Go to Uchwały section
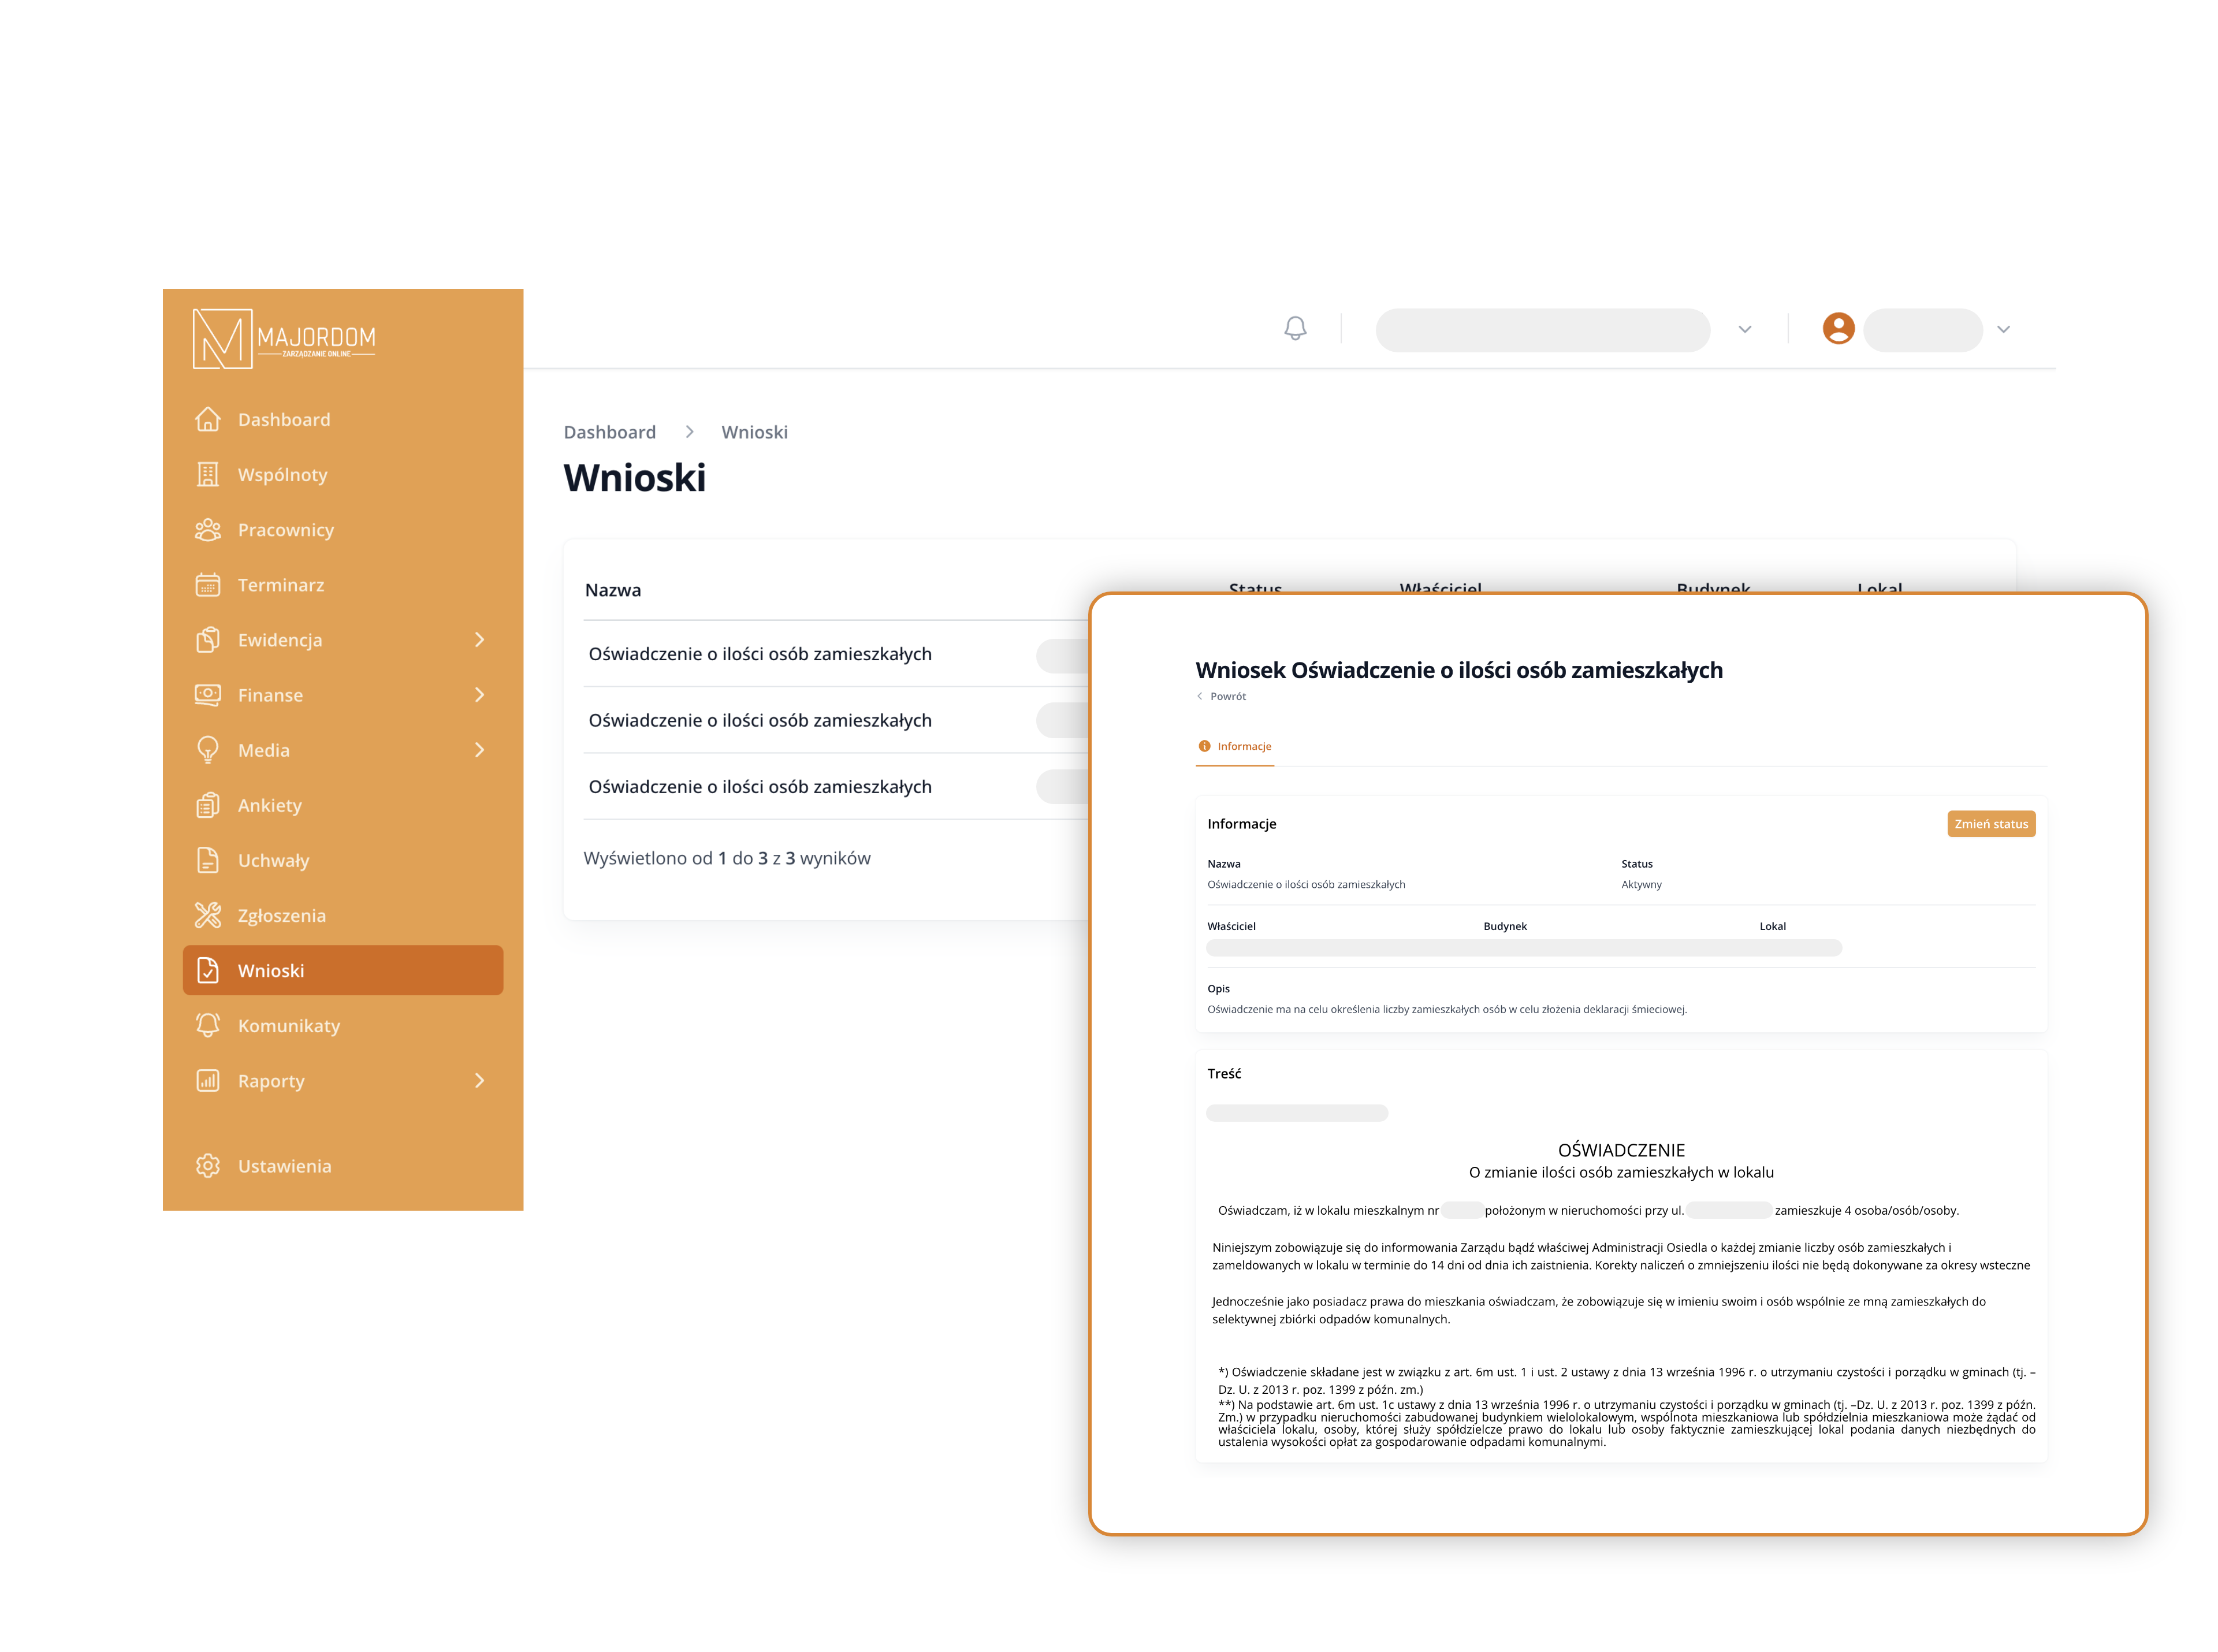 [x=343, y=859]
